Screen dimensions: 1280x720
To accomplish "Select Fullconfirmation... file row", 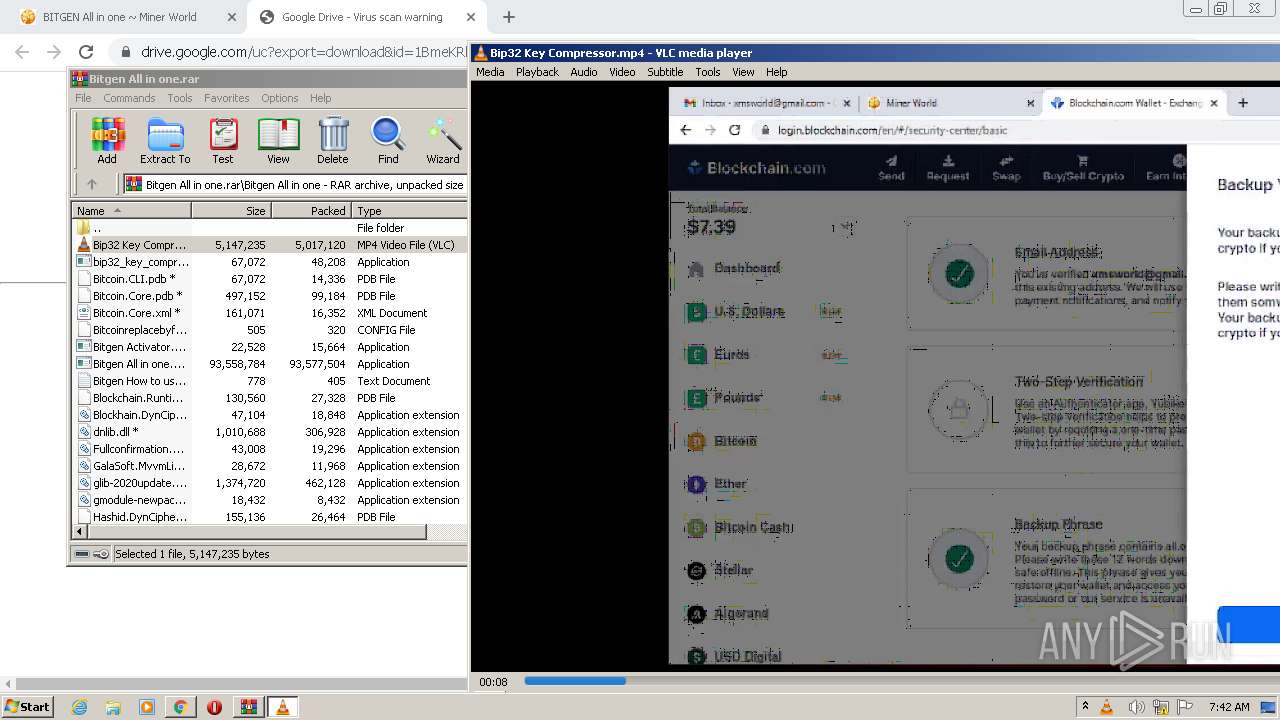I will tap(270, 449).
